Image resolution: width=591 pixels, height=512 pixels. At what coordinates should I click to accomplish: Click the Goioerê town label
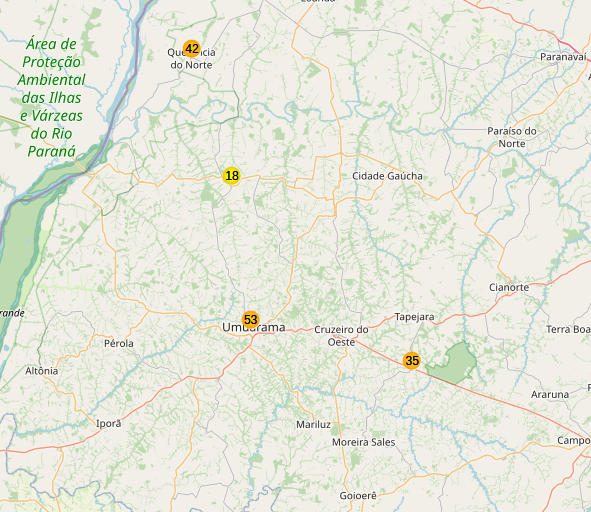(358, 496)
